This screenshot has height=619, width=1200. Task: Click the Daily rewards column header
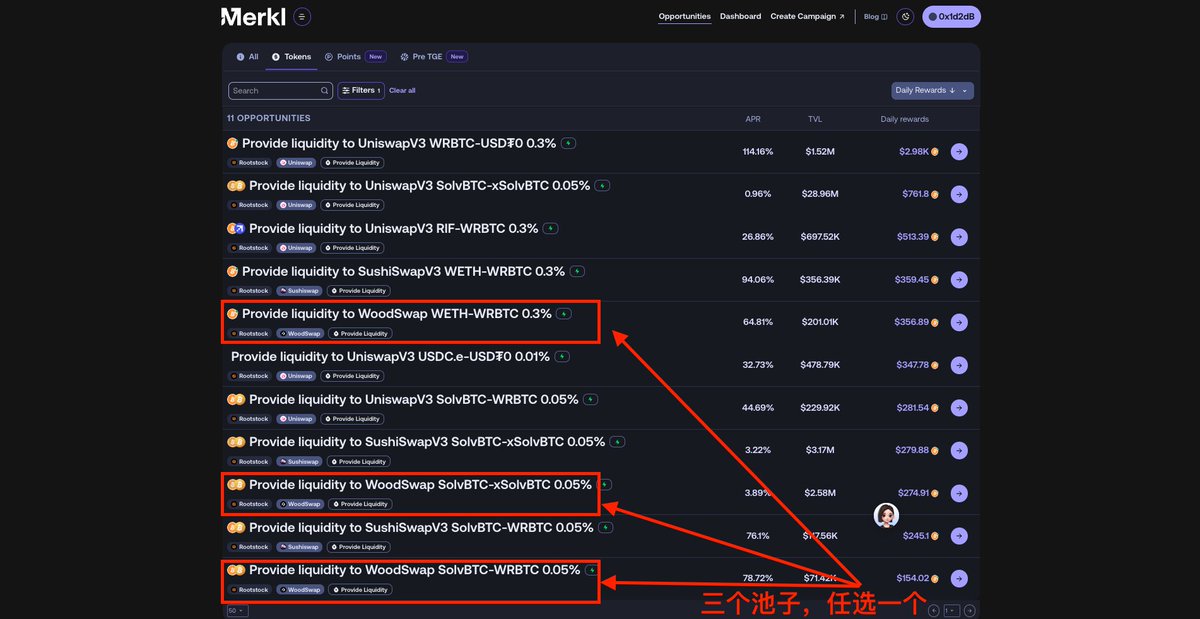[904, 119]
